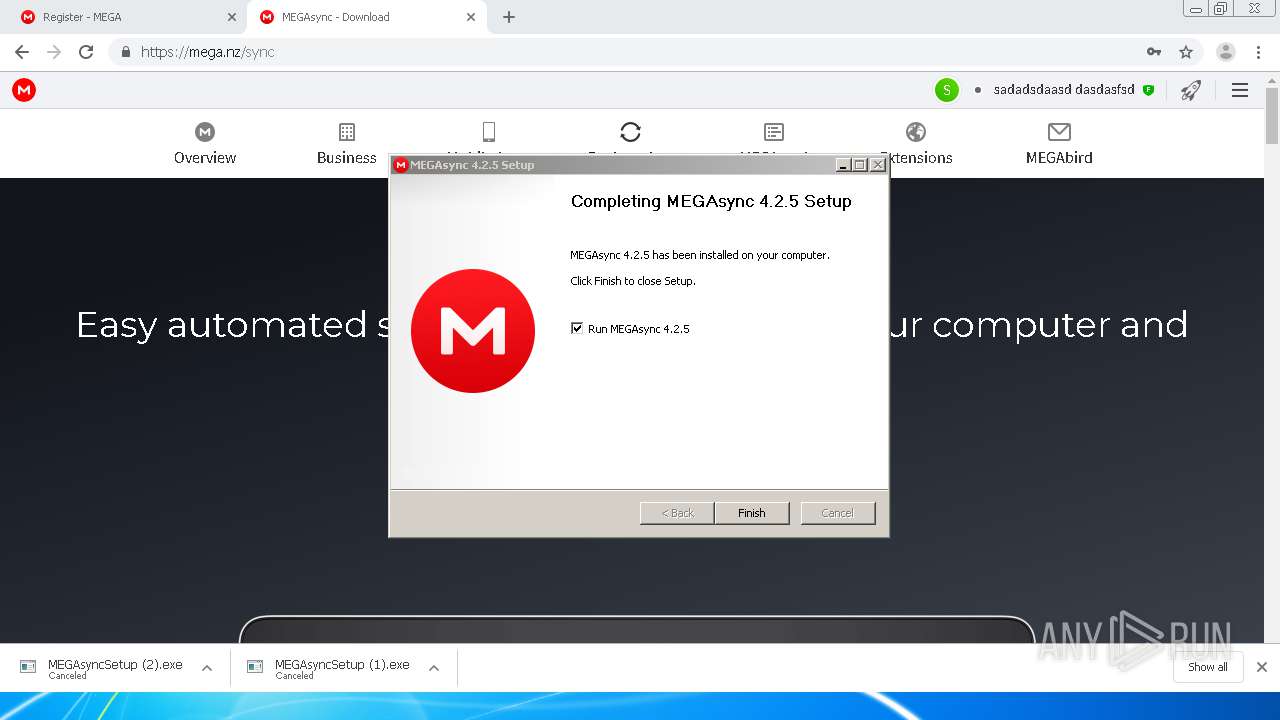Click Finish in the Setup dialog
The width and height of the screenshot is (1280, 720).
click(x=752, y=513)
